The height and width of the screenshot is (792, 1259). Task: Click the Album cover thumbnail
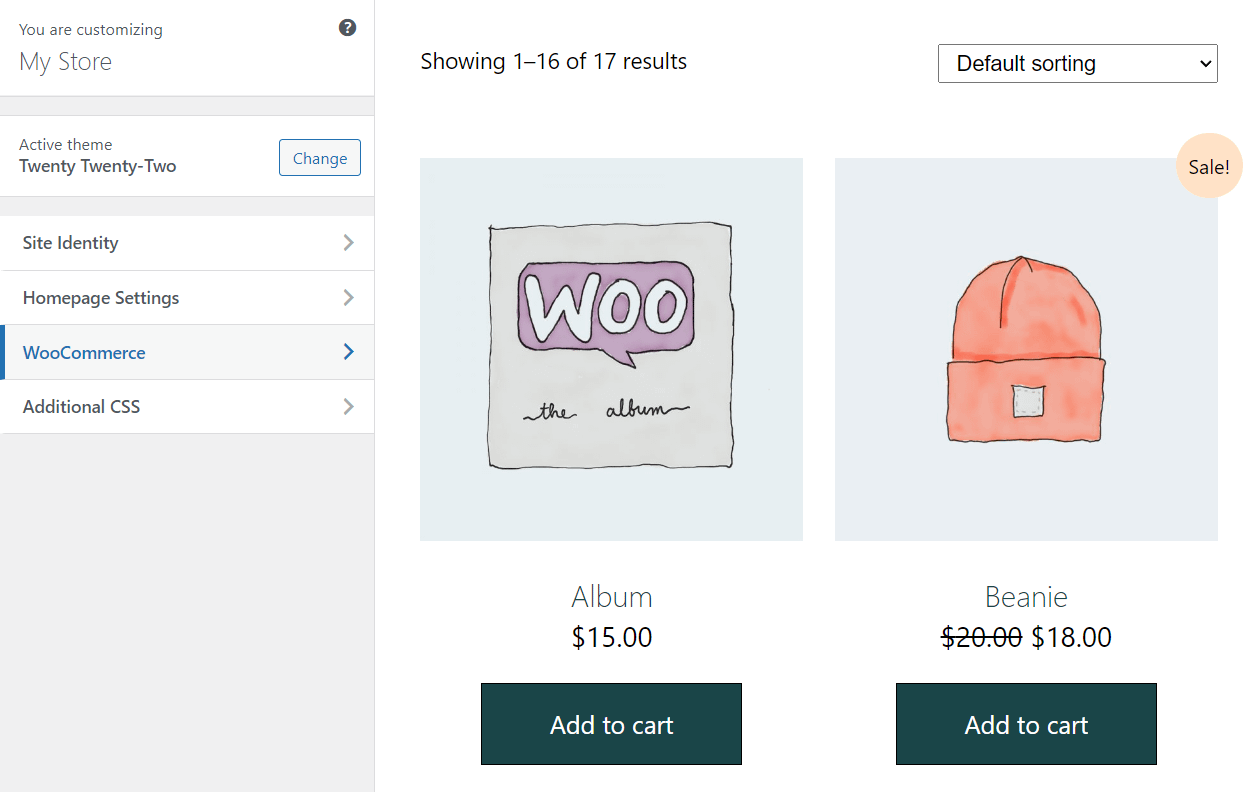click(611, 349)
